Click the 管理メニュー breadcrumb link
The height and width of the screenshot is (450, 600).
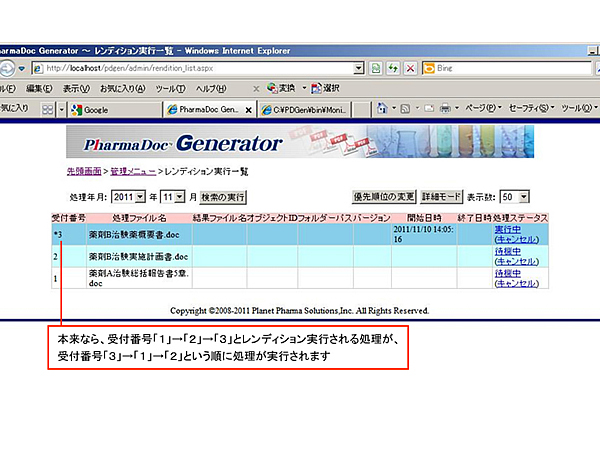[x=133, y=171]
